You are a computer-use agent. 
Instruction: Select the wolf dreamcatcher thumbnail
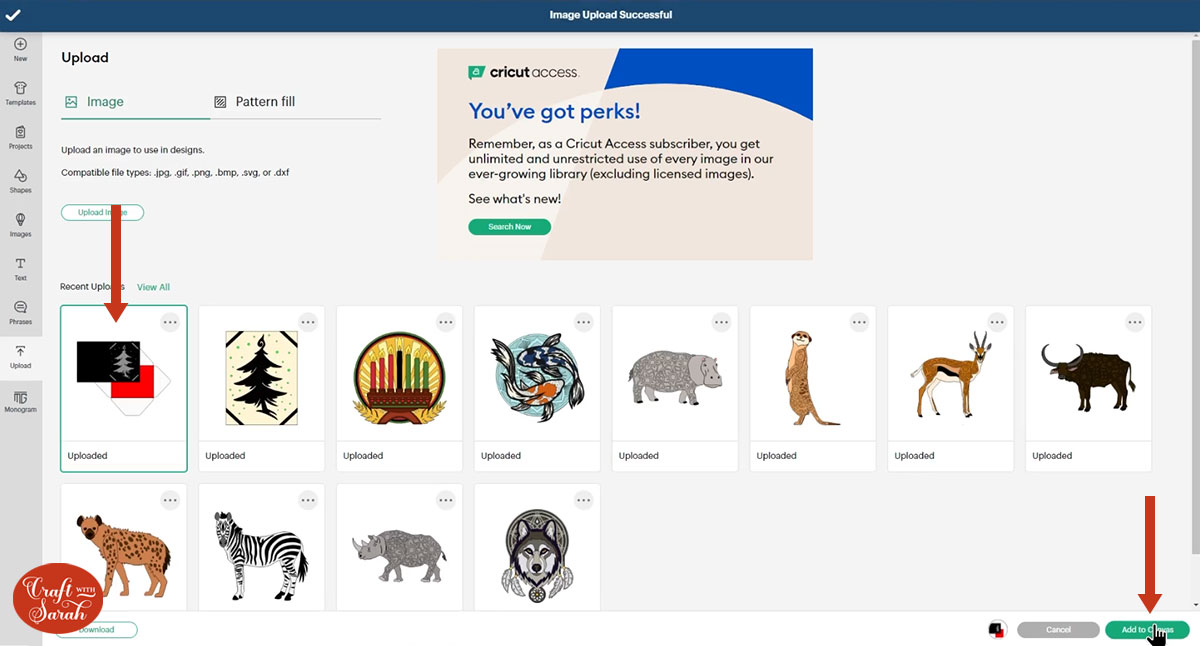[x=537, y=550]
